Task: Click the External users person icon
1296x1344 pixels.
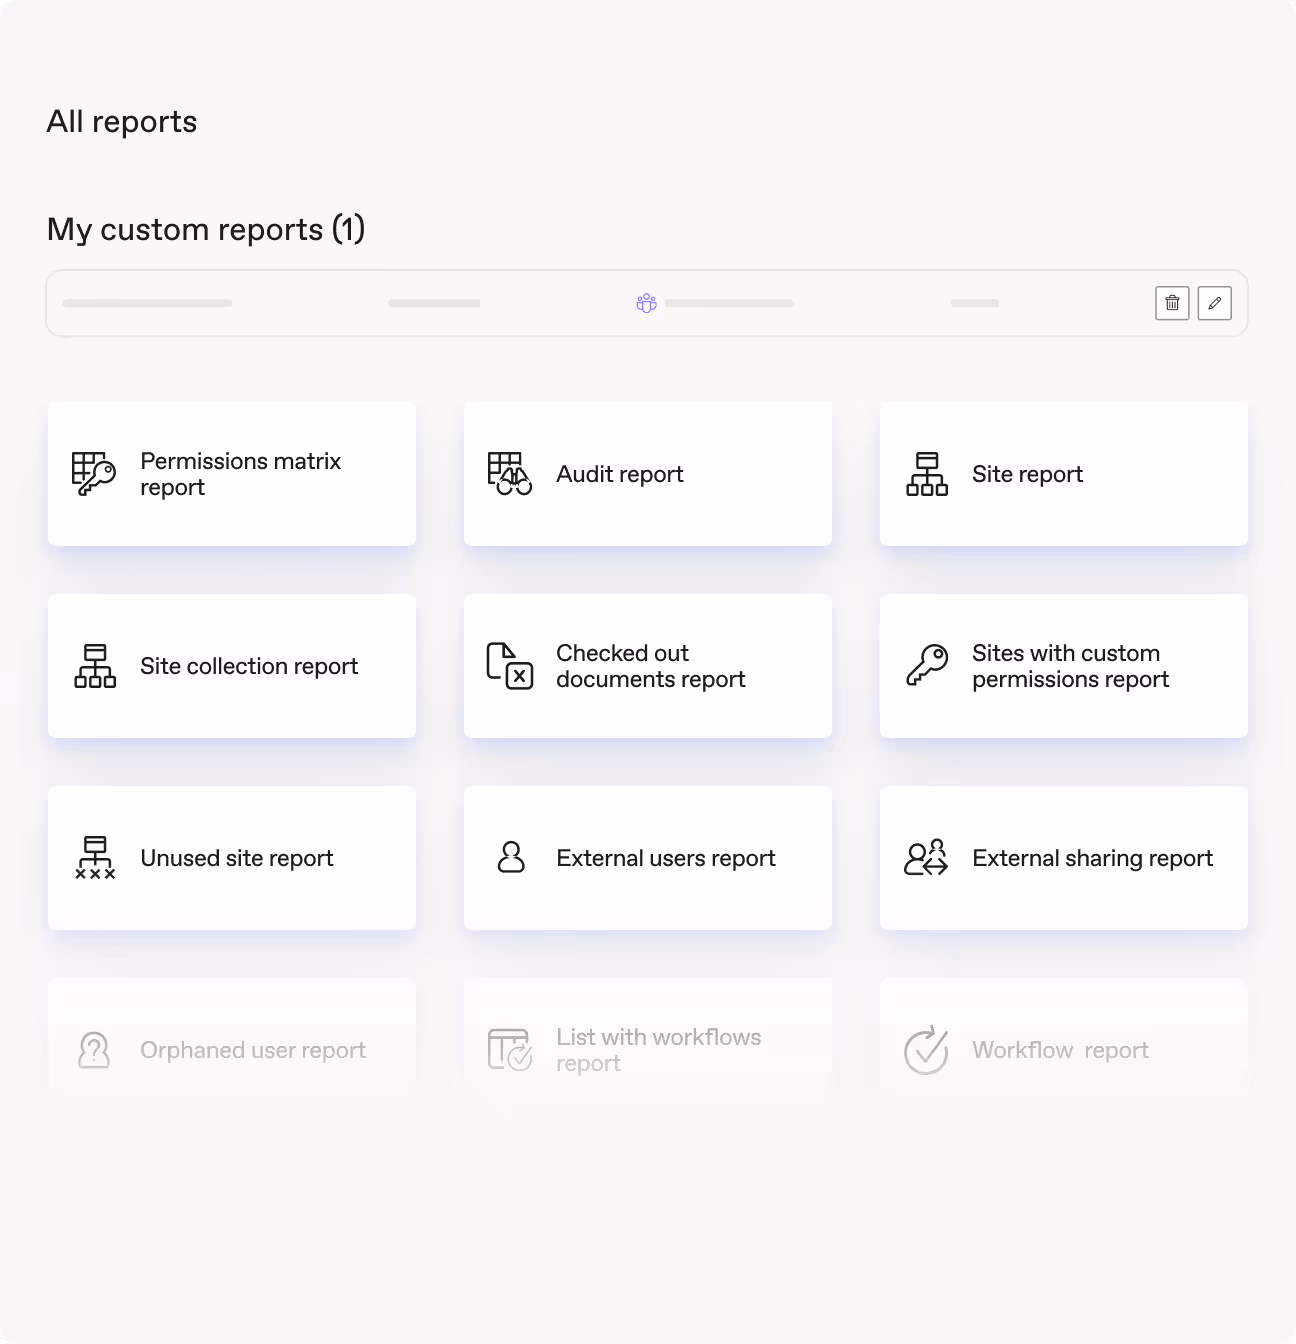Action: tap(511, 857)
